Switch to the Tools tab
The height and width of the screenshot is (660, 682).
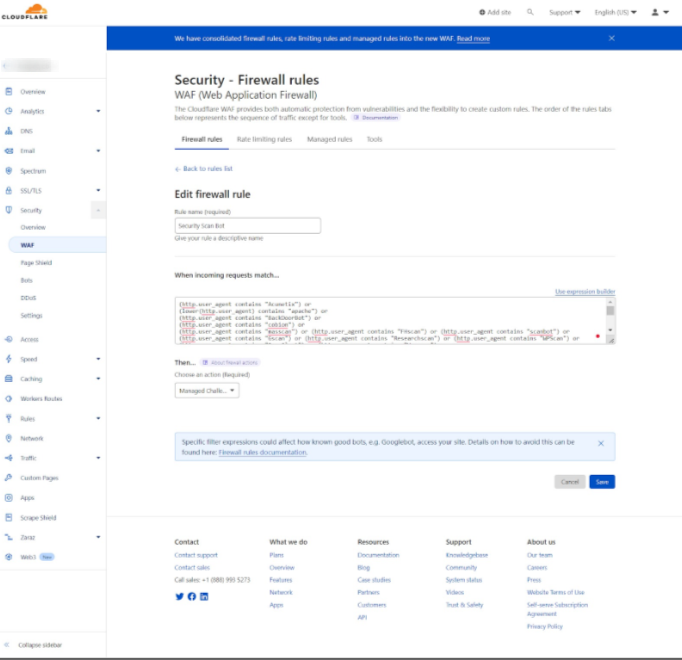pos(374,139)
